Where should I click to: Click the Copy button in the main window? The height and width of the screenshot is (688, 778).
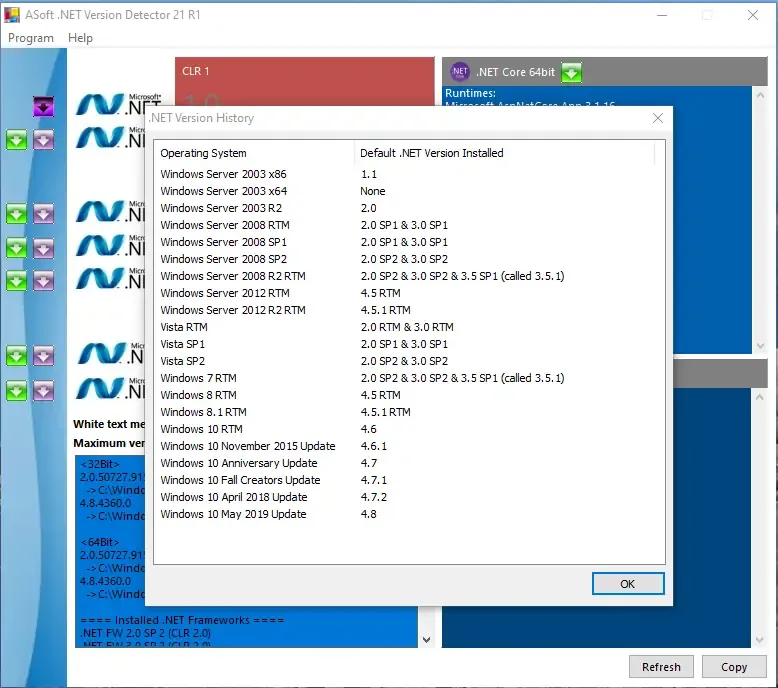coord(734,667)
